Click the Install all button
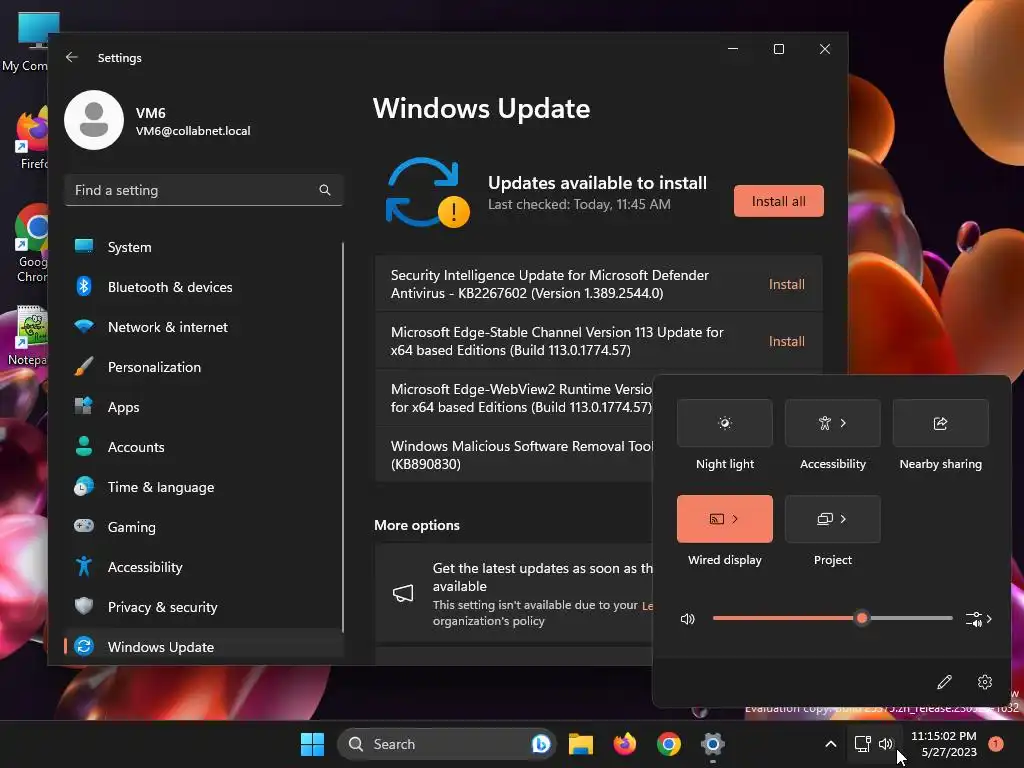Screen dimensions: 1024x768 click(778, 201)
